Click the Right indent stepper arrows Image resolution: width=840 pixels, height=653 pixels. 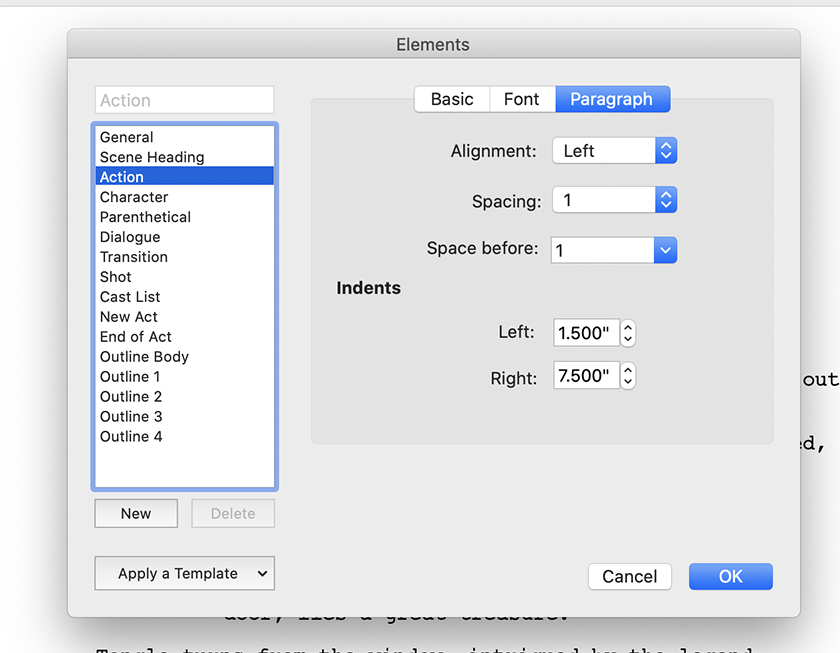628,377
